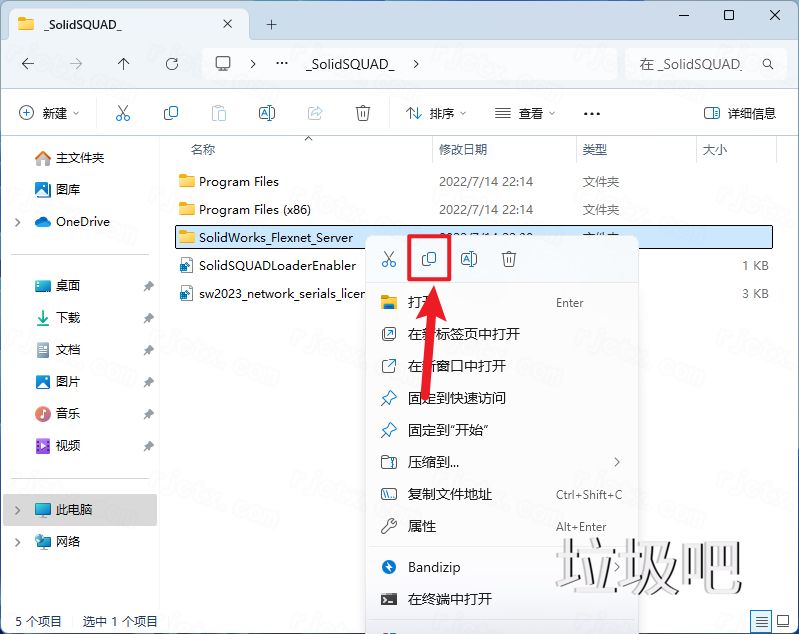Switch to details view icon in status bar
Viewport: 799px width, 634px height.
tap(762, 621)
